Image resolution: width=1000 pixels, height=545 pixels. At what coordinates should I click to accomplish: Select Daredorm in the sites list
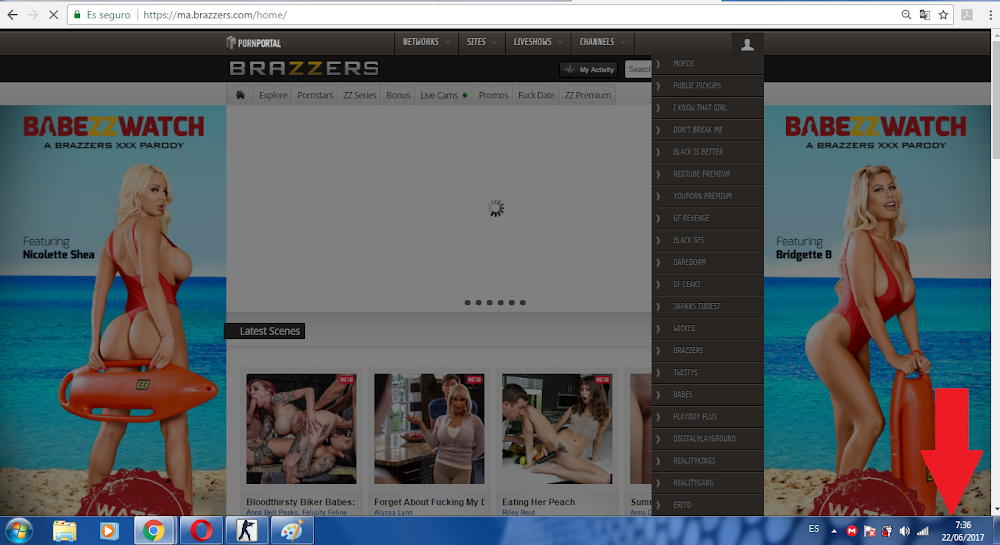[707, 262]
